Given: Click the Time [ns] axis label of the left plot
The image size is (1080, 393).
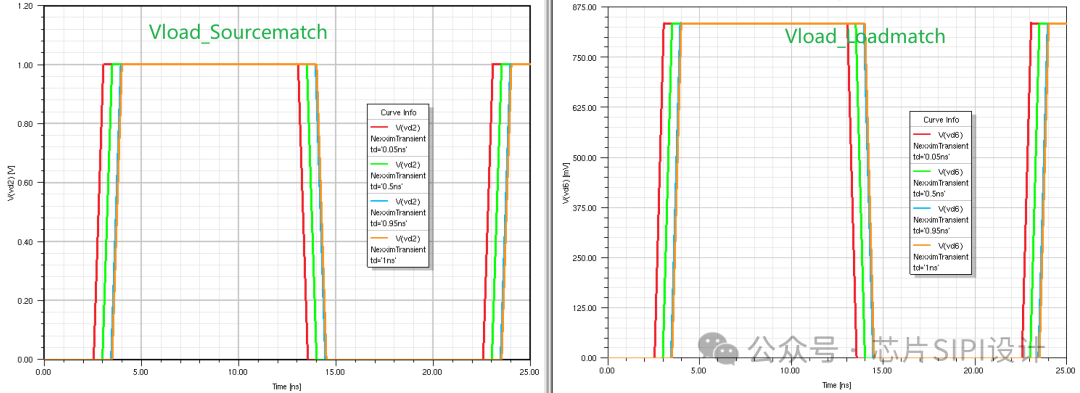Looking at the screenshot, I should tap(287, 387).
